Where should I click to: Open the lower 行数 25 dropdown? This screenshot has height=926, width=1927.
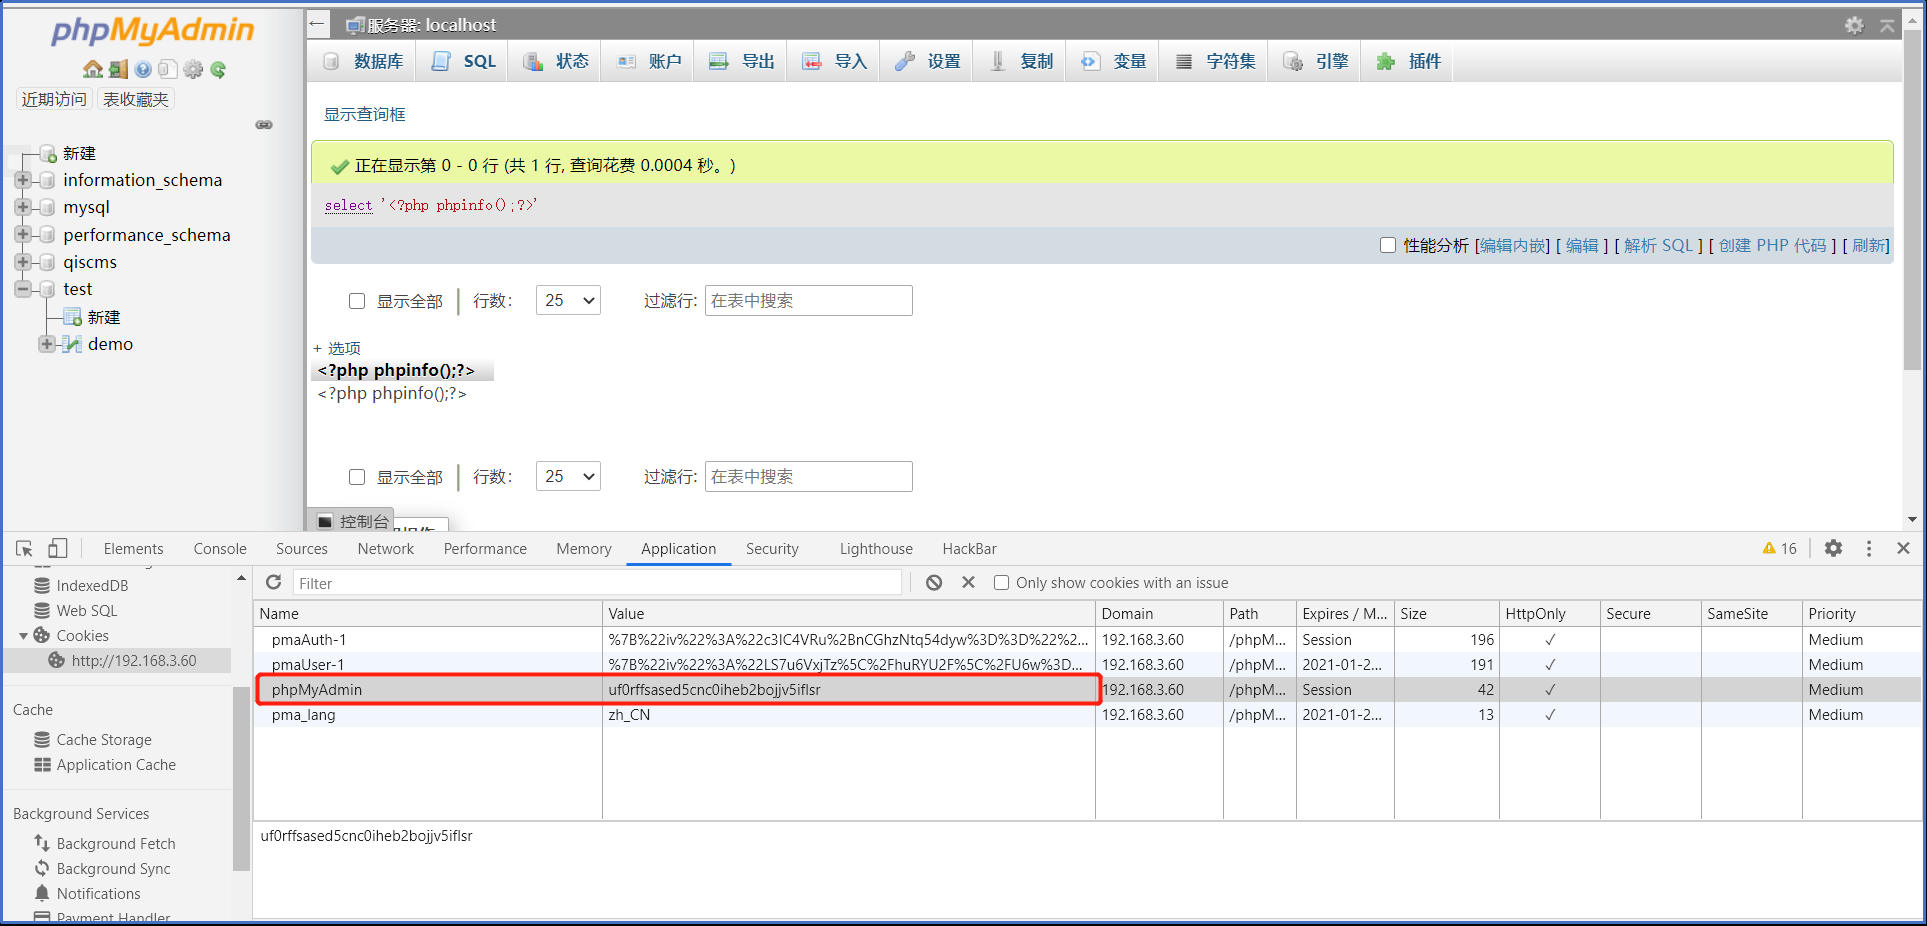568,476
